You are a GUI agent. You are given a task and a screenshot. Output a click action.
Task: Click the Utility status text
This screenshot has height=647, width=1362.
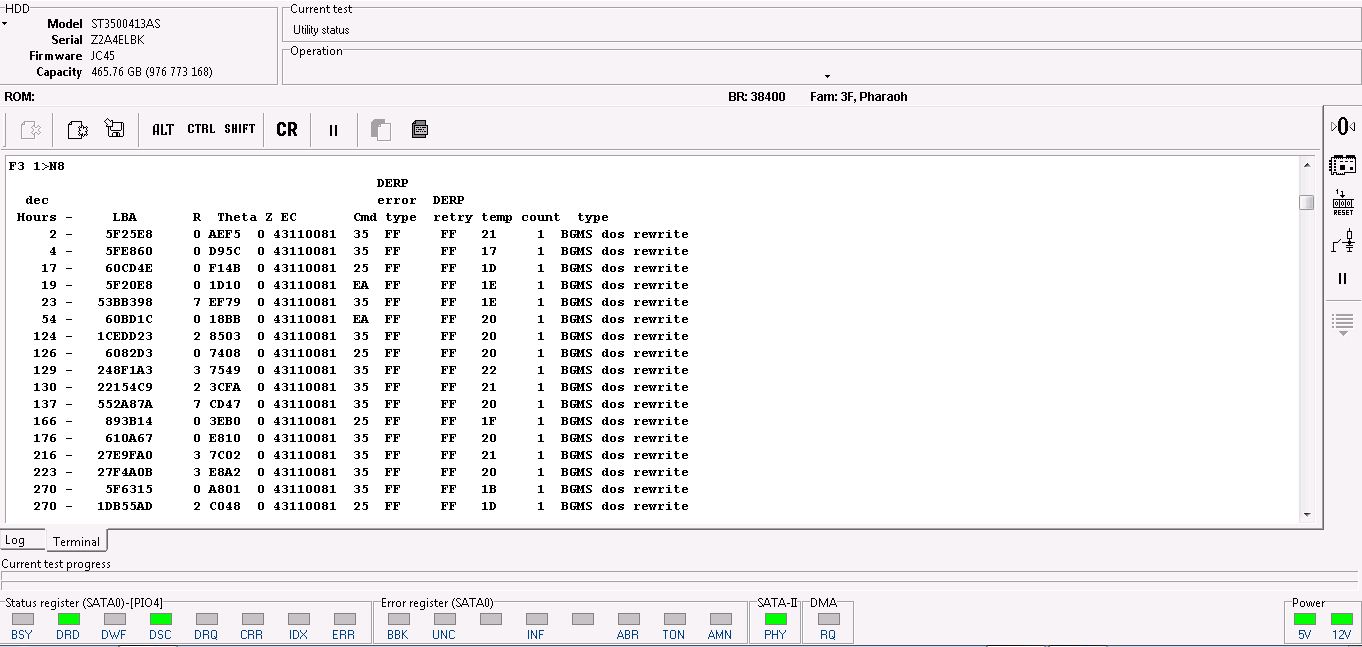click(321, 30)
